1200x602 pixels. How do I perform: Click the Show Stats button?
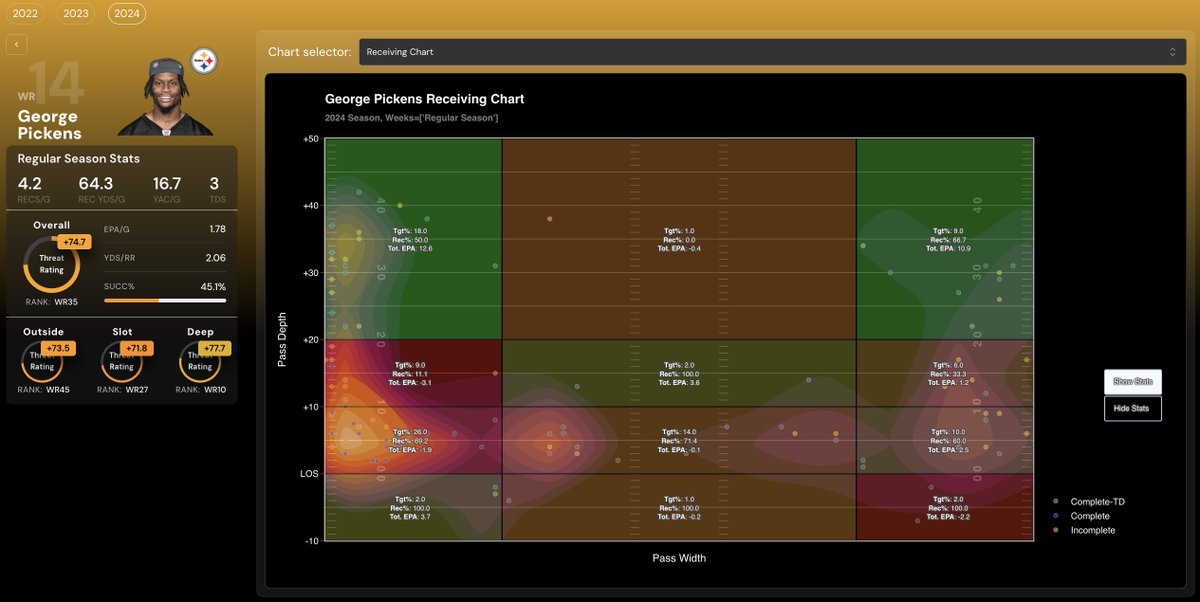pos(1133,382)
